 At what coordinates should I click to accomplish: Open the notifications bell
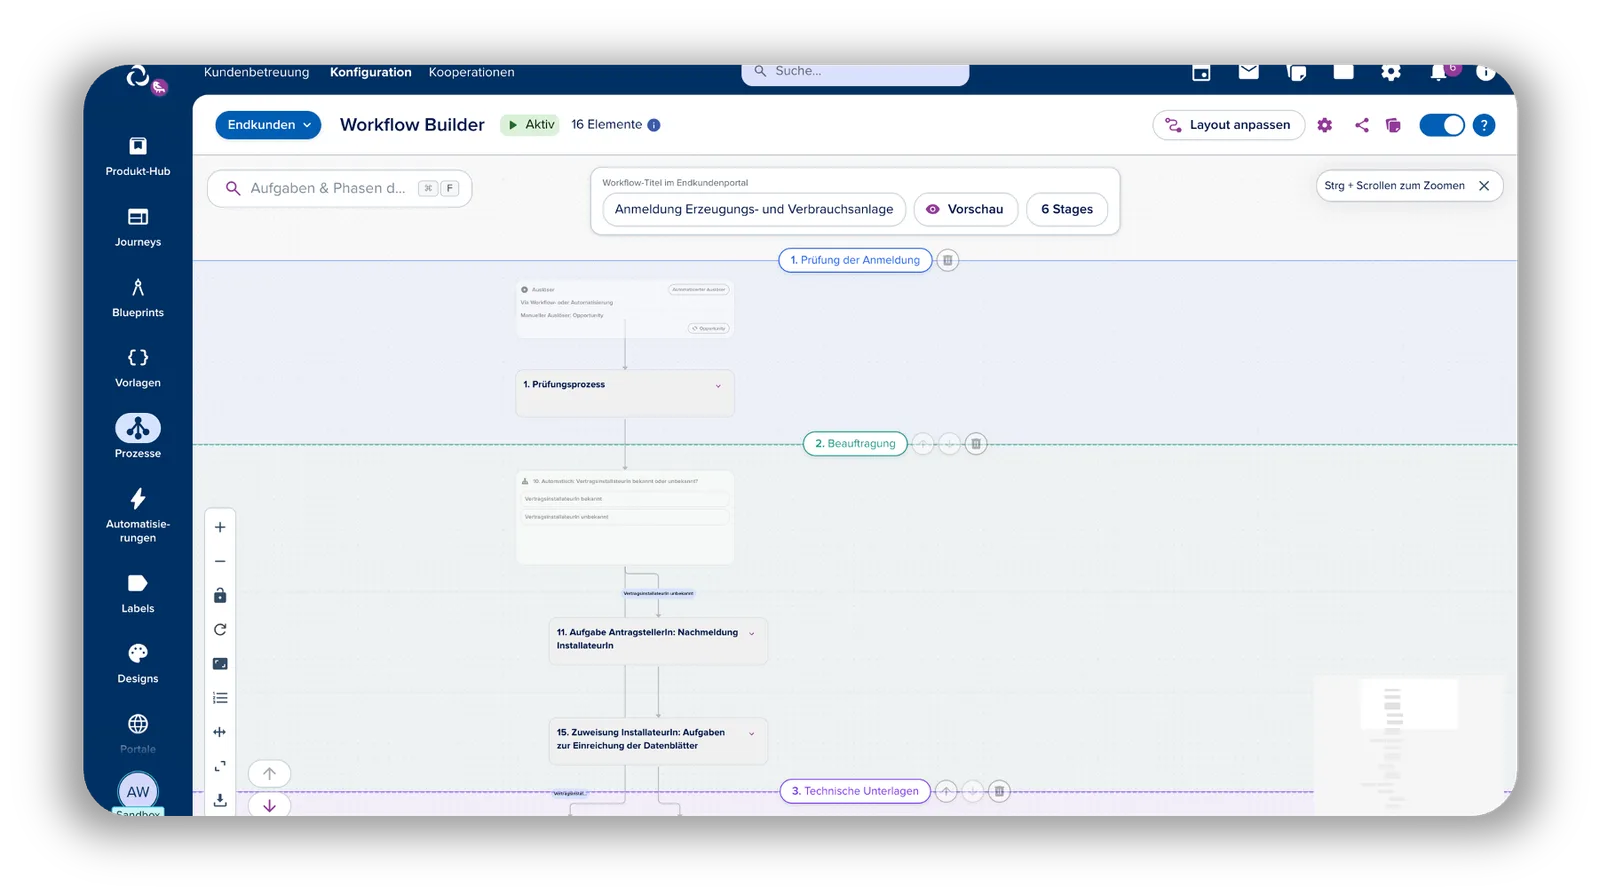tap(1438, 72)
